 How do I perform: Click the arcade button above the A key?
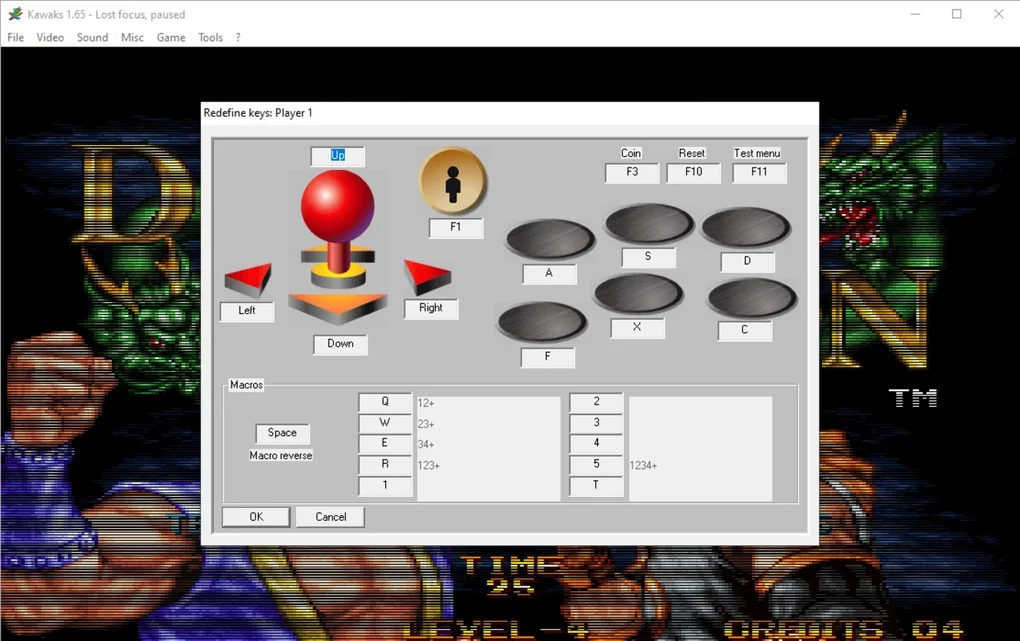[550, 239]
